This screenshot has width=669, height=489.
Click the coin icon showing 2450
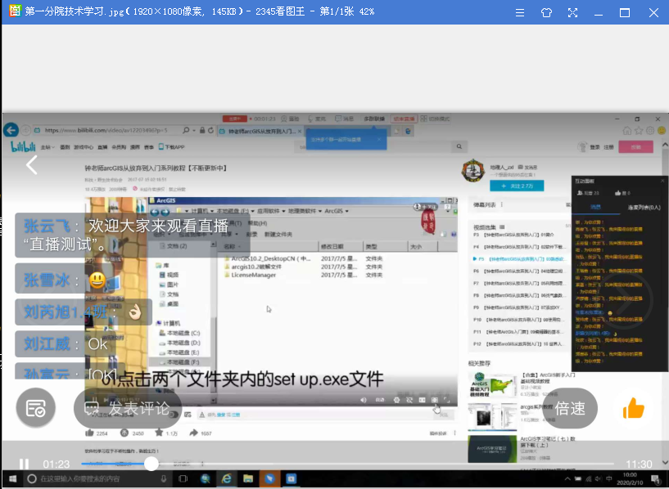click(124, 433)
